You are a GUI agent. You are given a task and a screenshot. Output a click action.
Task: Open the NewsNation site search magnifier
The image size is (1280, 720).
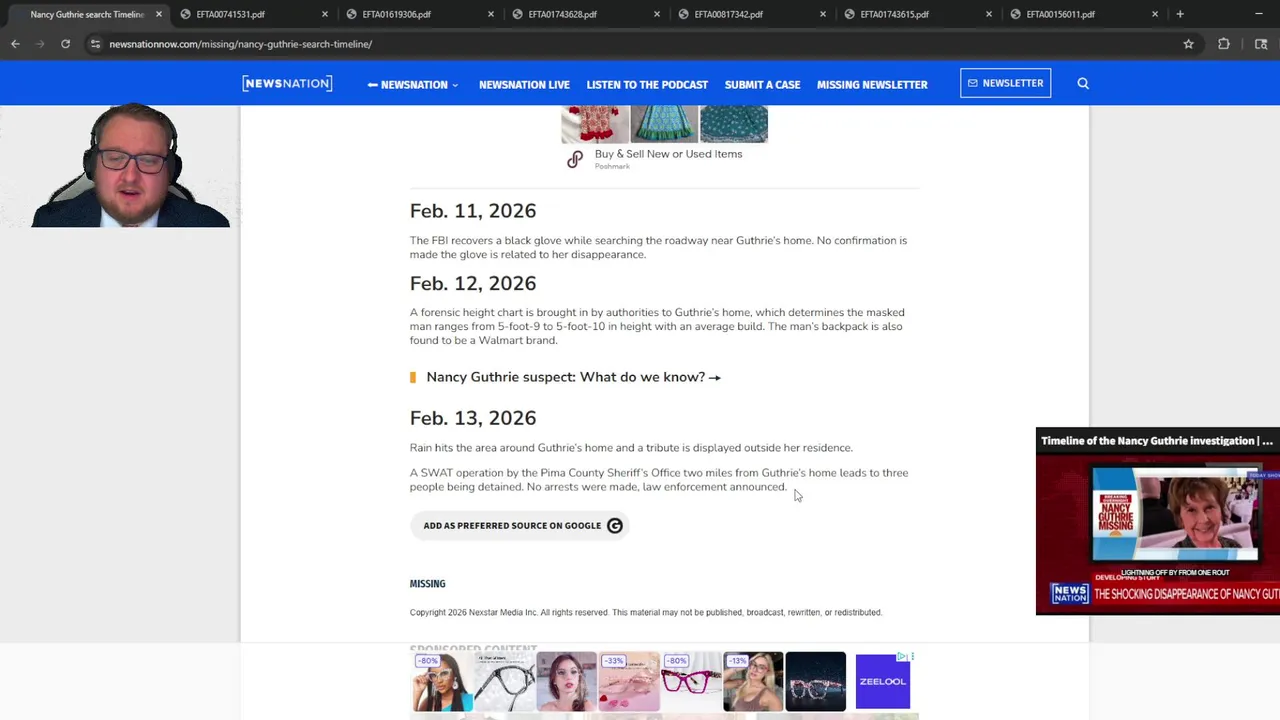[1083, 84]
